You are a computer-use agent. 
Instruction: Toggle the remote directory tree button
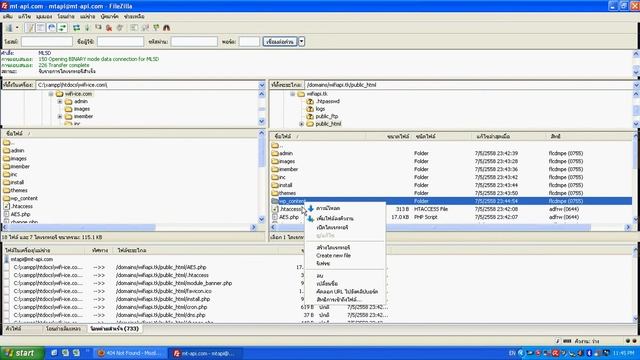51,28
